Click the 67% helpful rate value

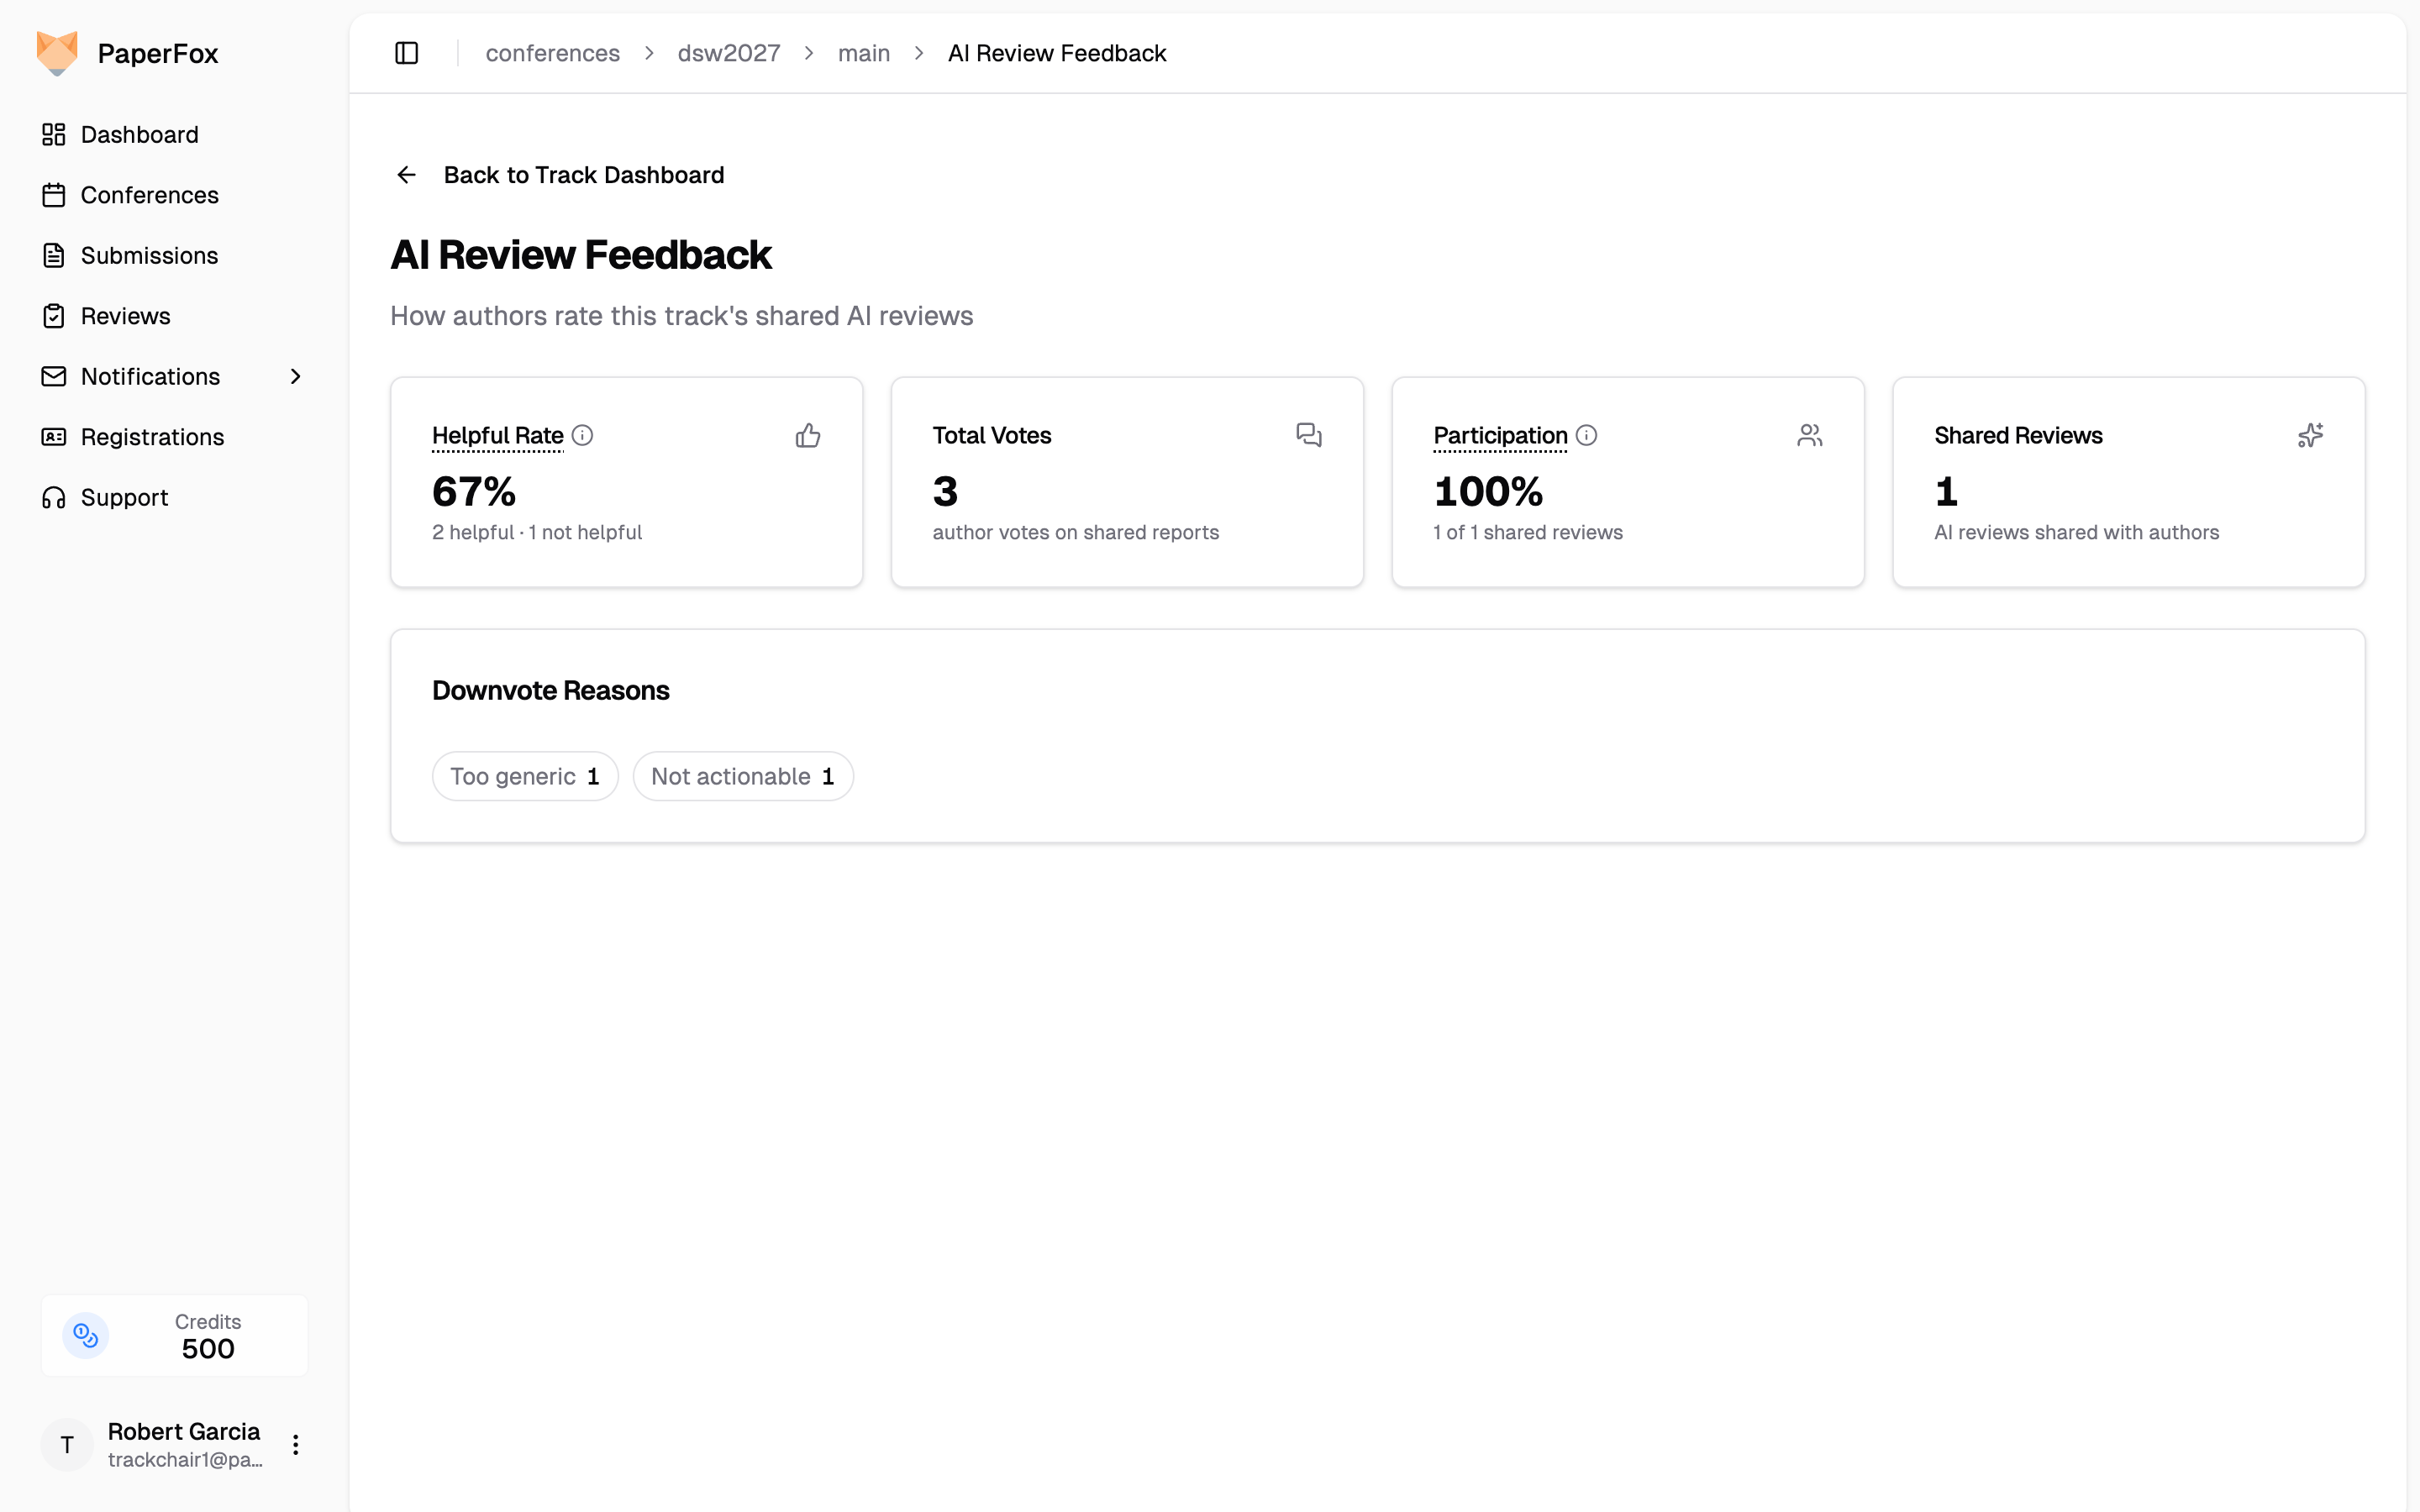(x=474, y=491)
